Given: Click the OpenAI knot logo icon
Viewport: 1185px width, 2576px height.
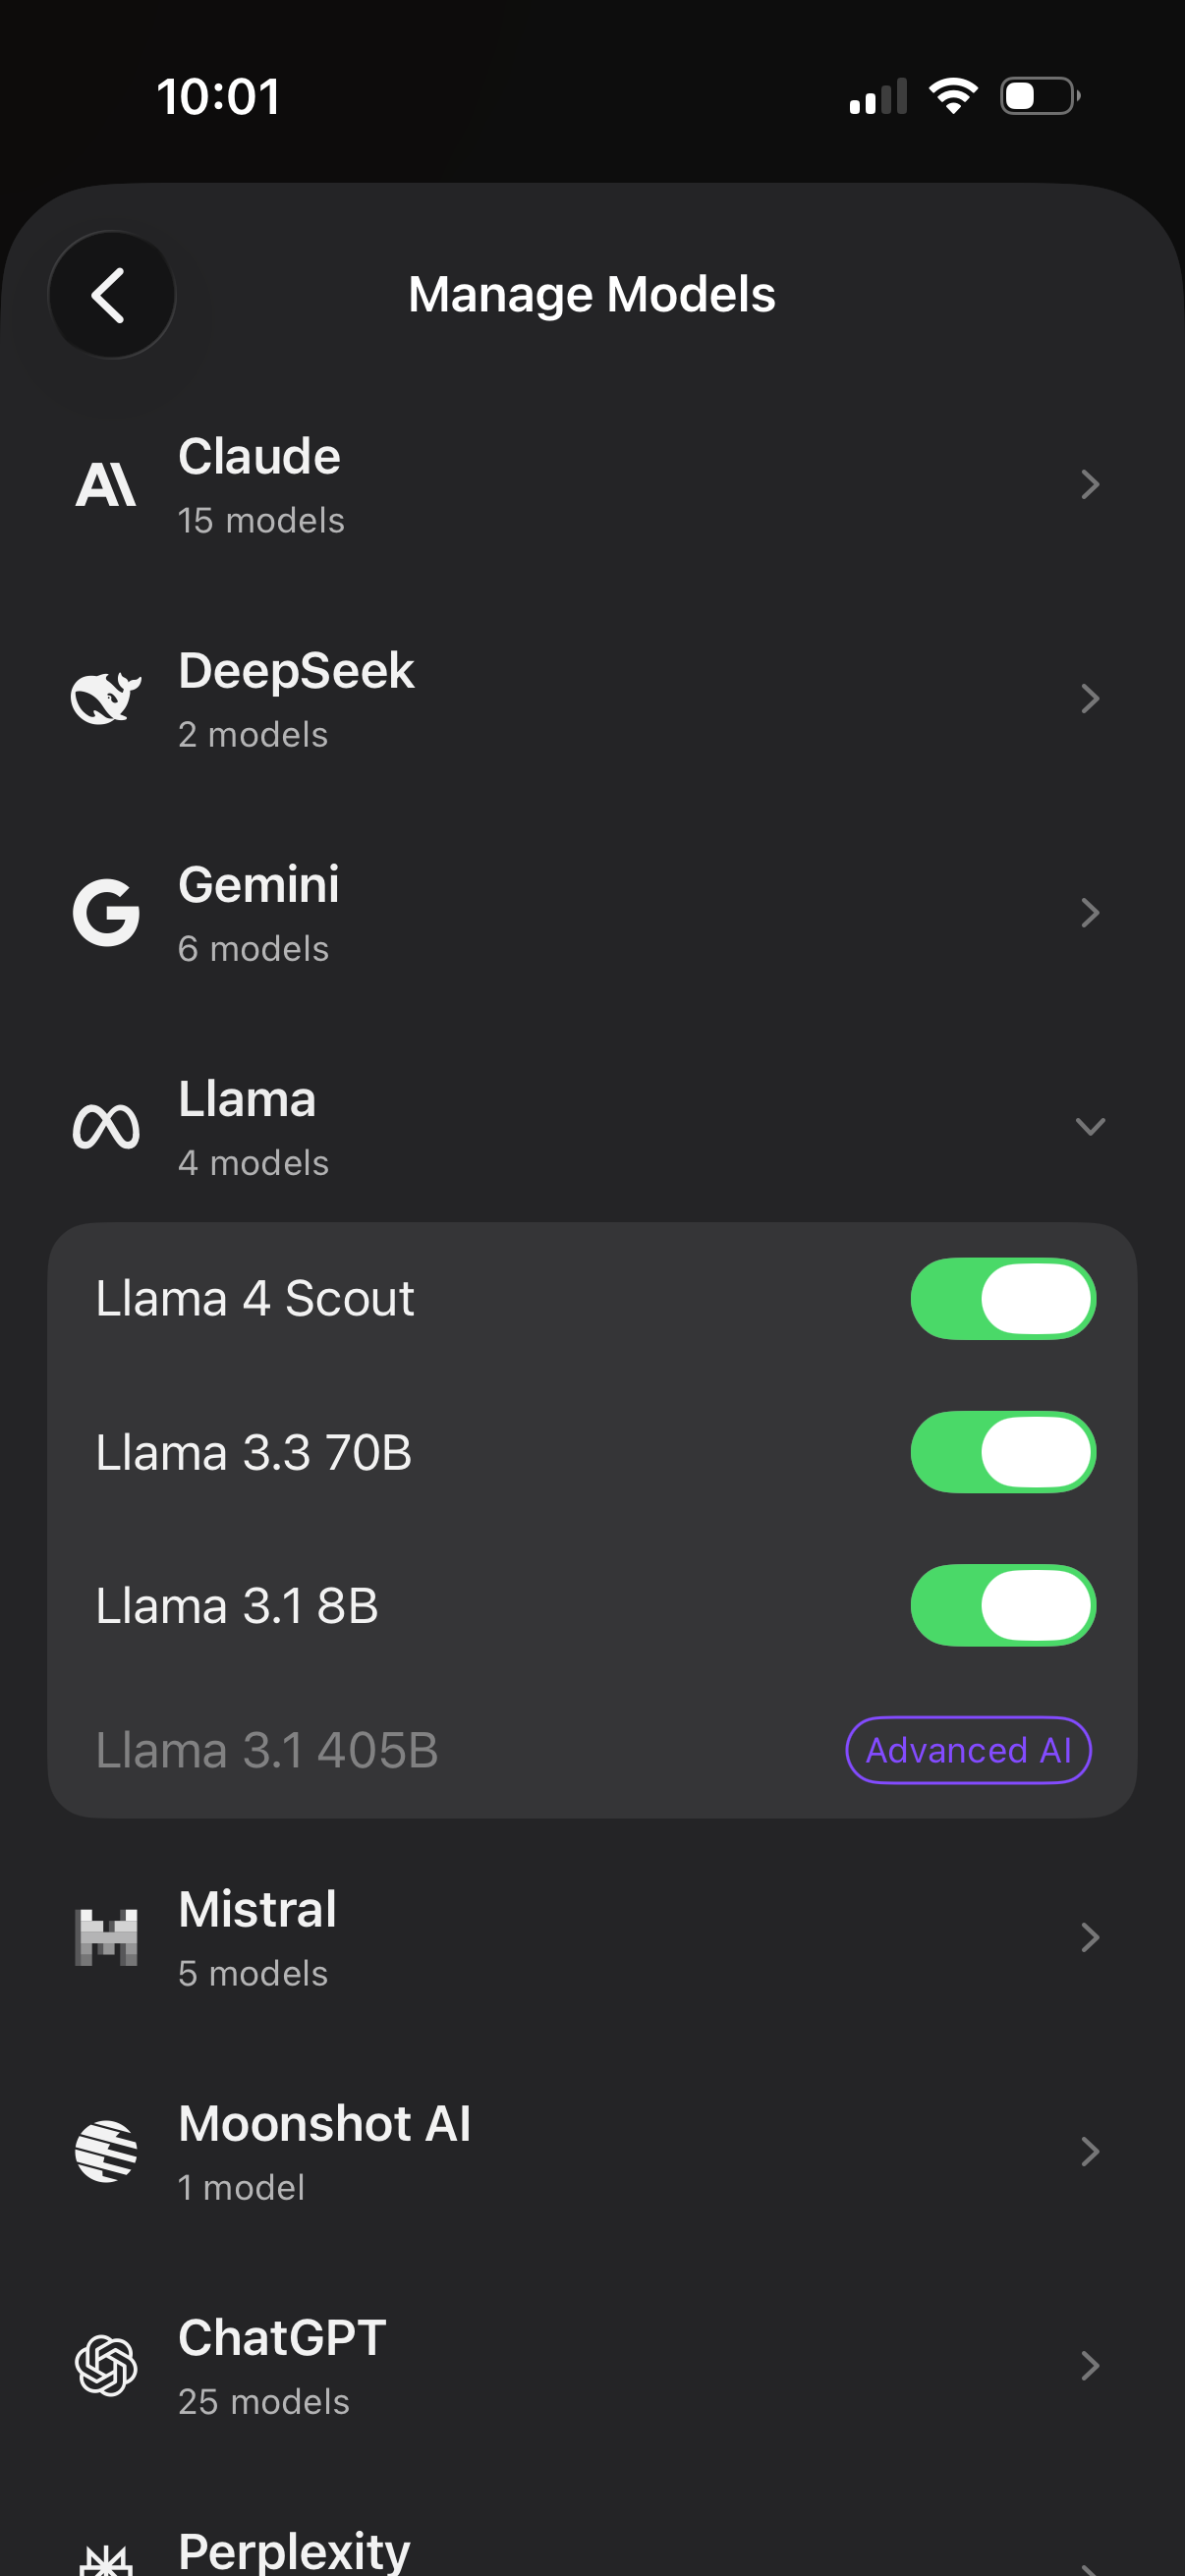Looking at the screenshot, I should [x=106, y=2365].
